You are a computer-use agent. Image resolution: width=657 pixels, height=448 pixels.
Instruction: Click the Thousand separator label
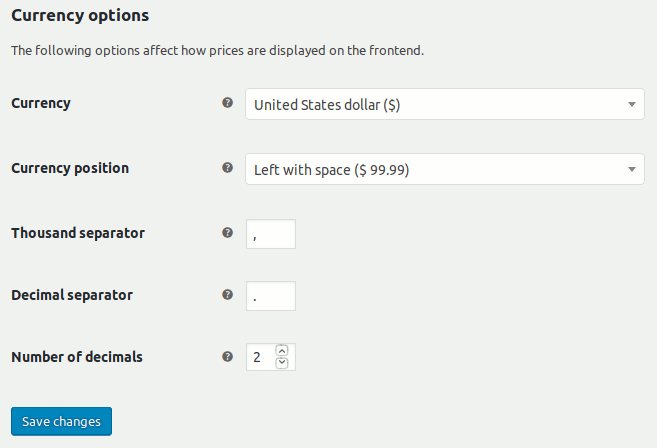click(x=78, y=233)
